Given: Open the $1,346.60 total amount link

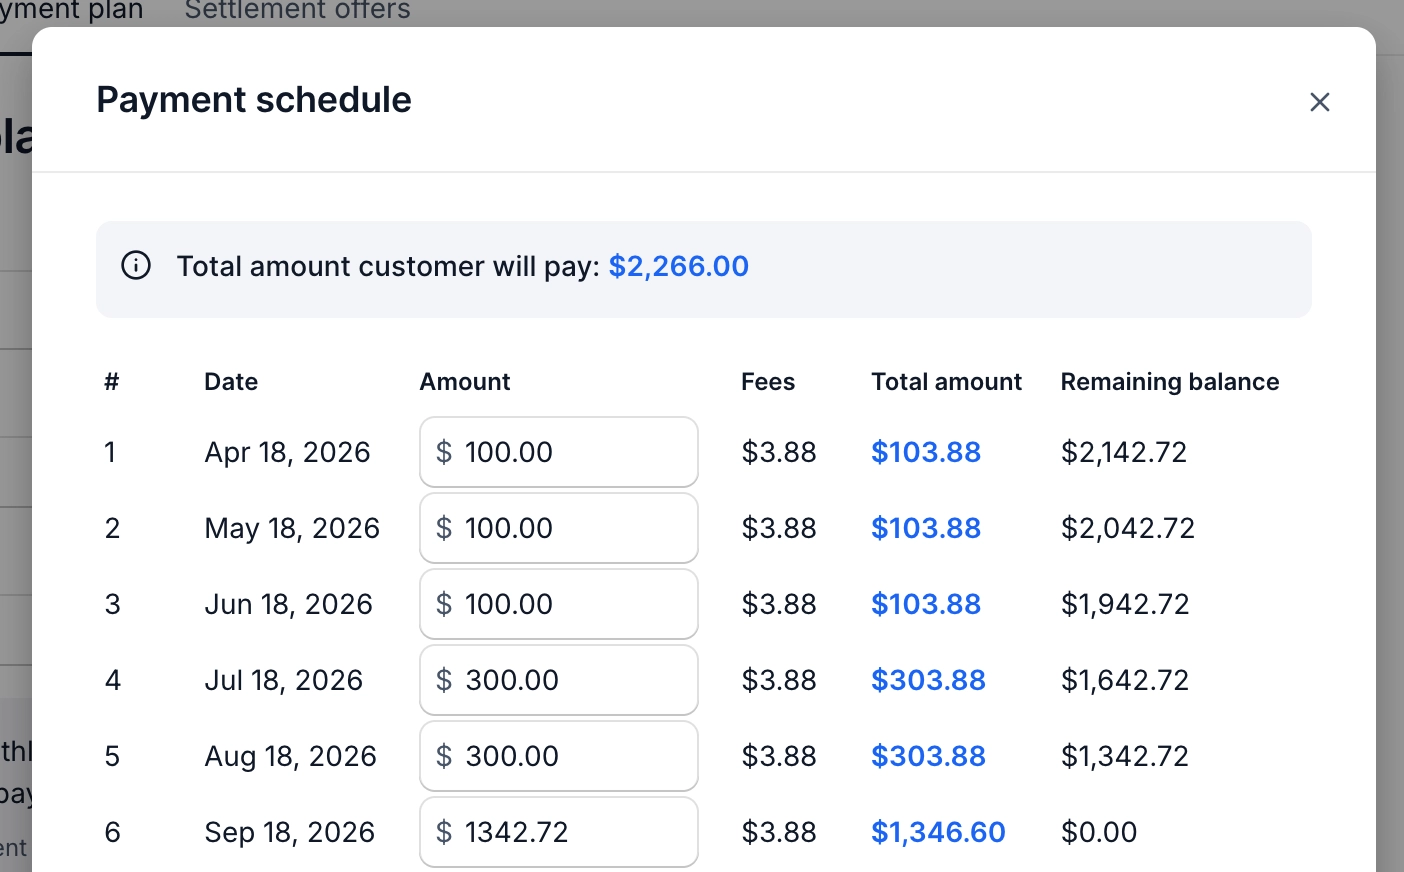Looking at the screenshot, I should (937, 832).
